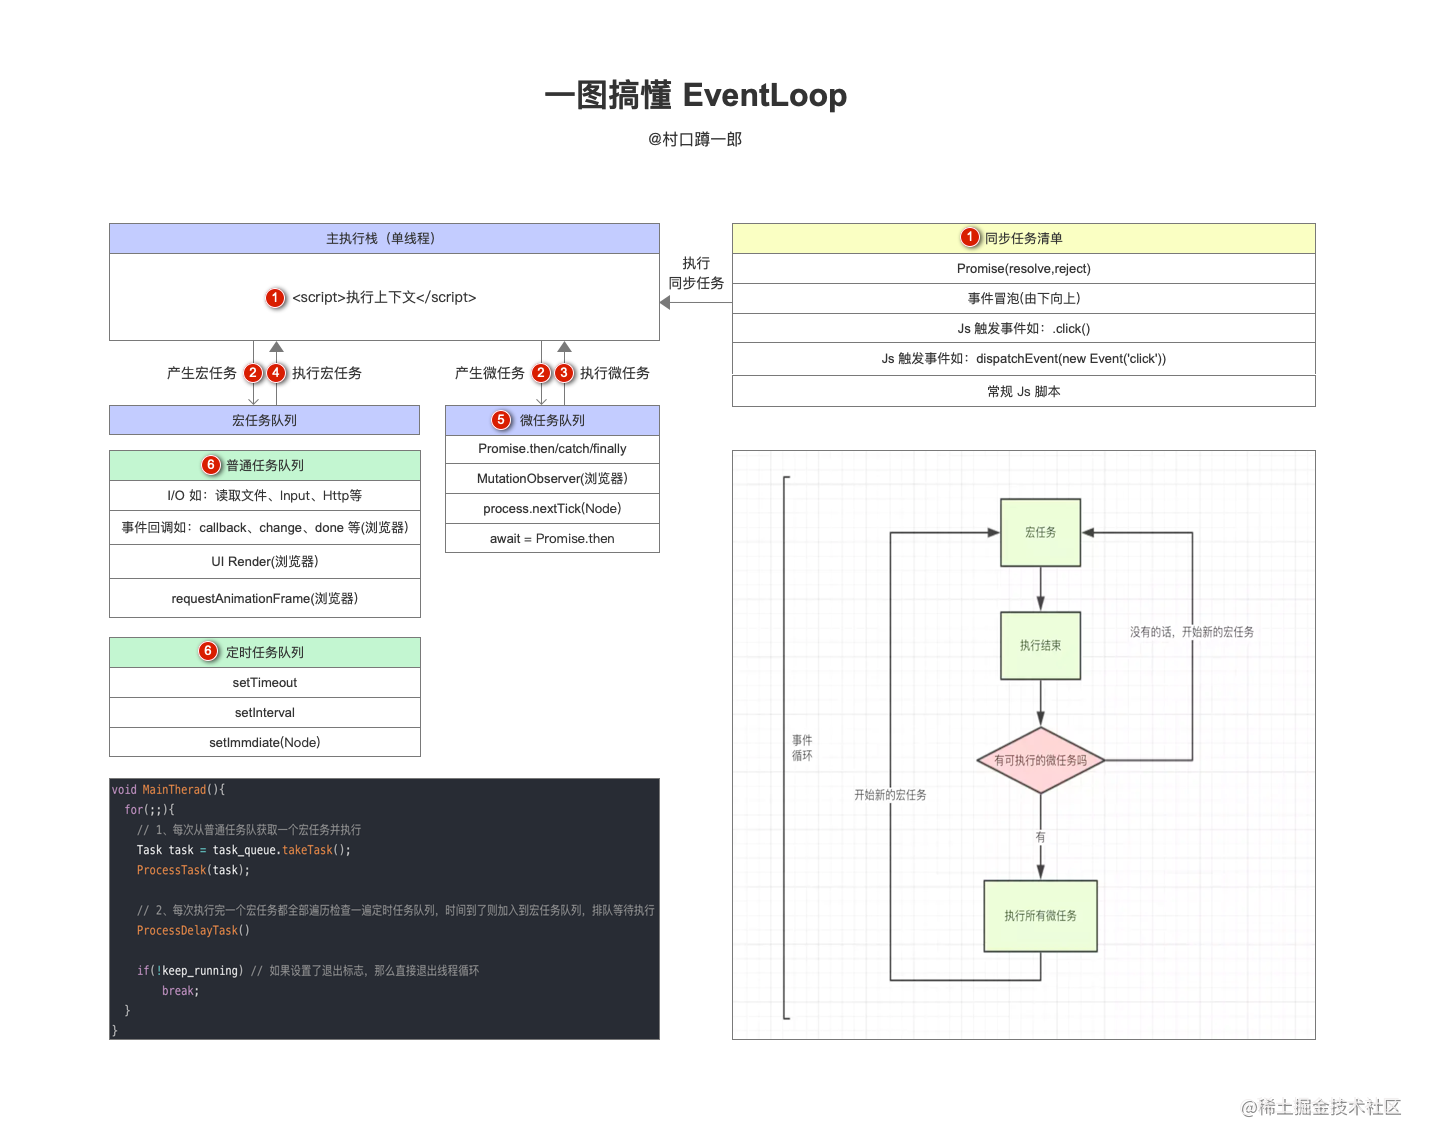Click the code line "Task task = task_queue.takeTask();"

pyautogui.click(x=244, y=850)
